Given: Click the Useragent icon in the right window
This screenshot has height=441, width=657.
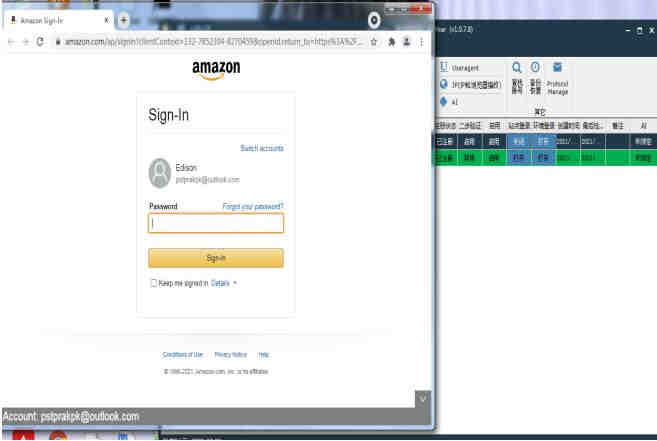Looking at the screenshot, I should (x=444, y=67).
